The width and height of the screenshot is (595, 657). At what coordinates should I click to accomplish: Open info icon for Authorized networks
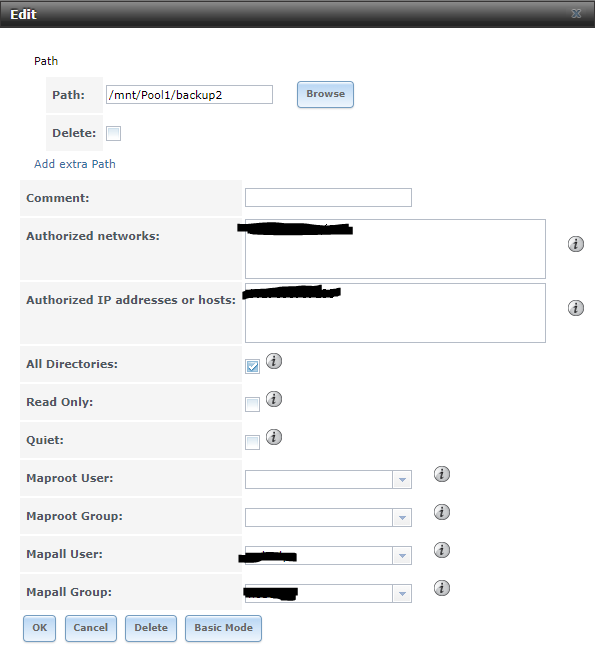coord(576,244)
